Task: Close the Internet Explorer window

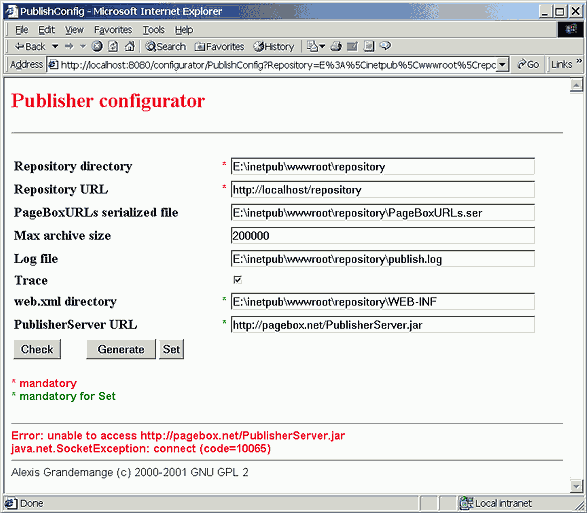Action: click(x=576, y=12)
